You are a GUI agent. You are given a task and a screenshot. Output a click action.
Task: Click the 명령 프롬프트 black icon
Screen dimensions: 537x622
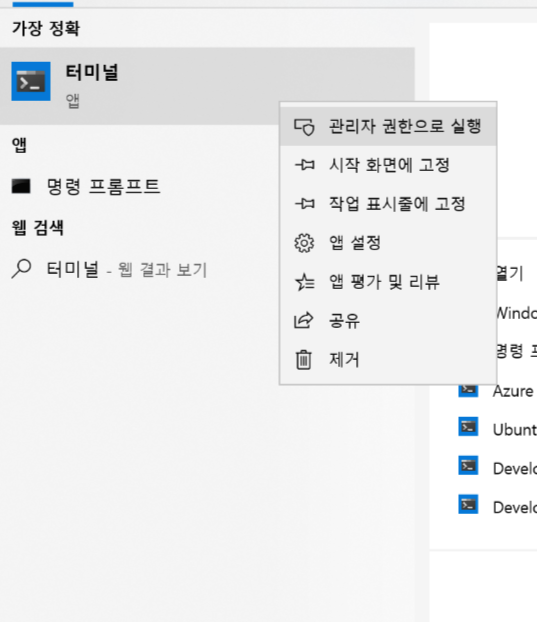21,186
